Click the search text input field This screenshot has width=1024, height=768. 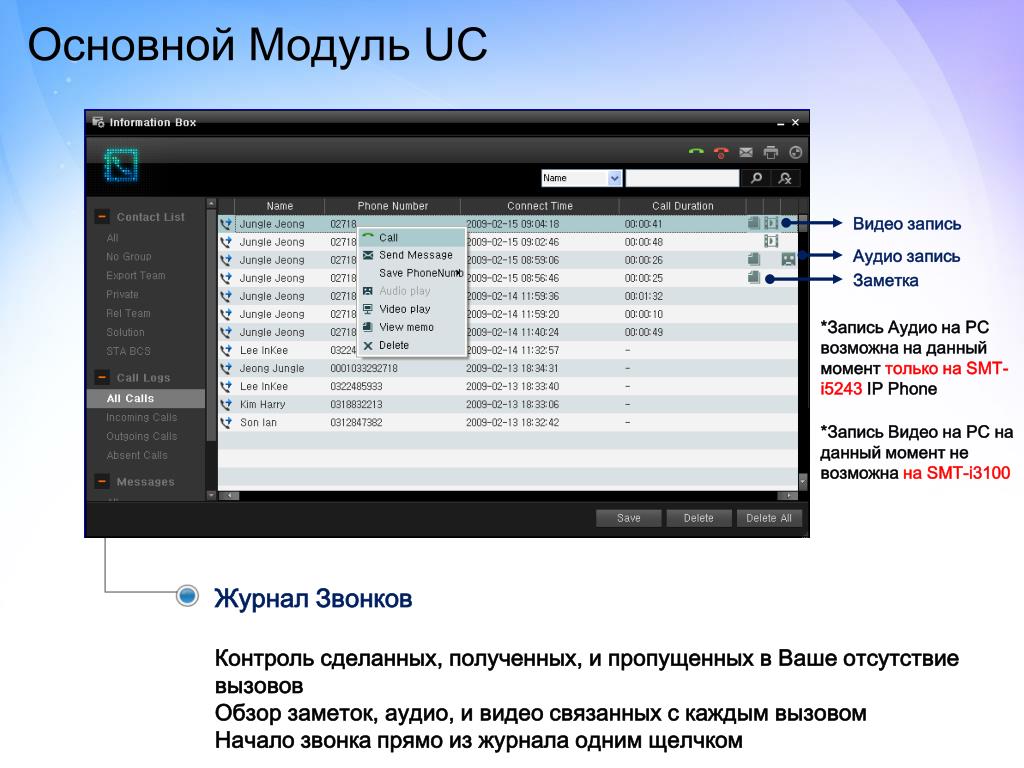(682, 178)
